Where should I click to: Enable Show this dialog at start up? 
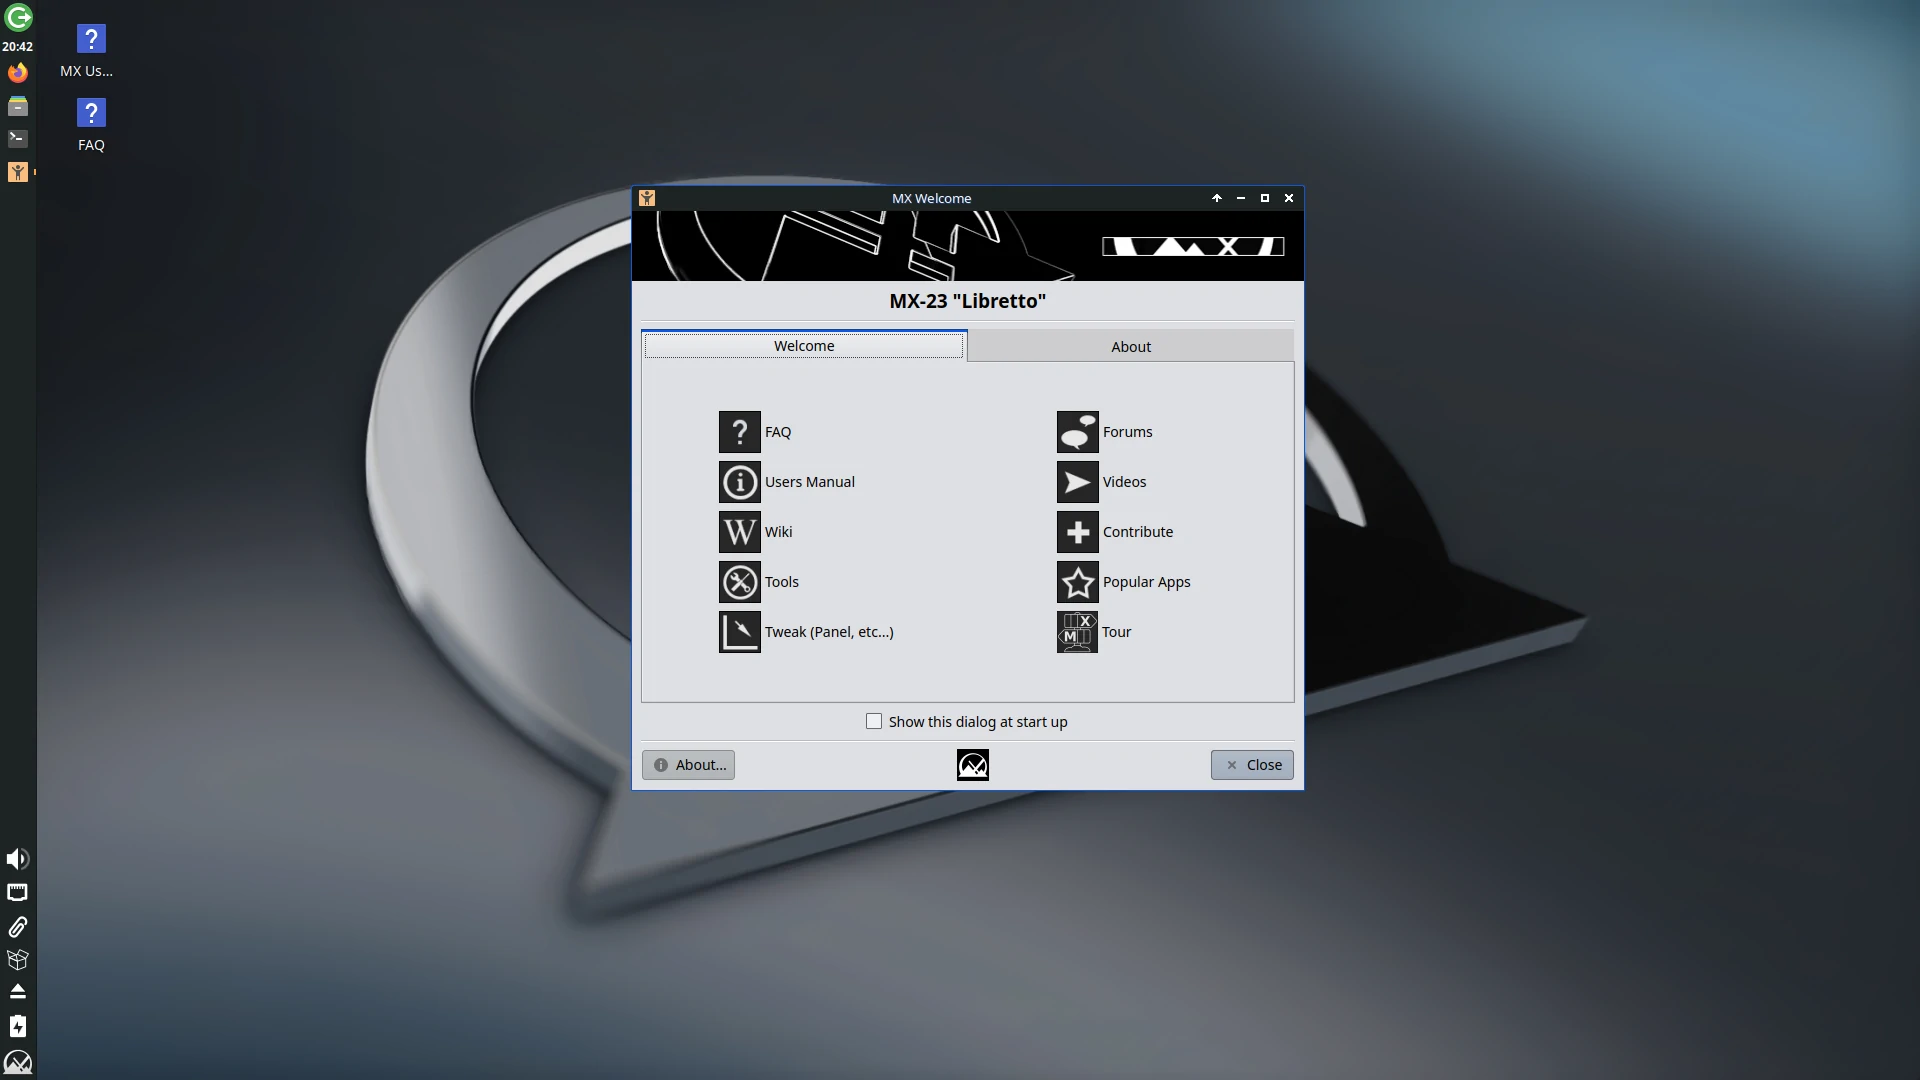(873, 721)
